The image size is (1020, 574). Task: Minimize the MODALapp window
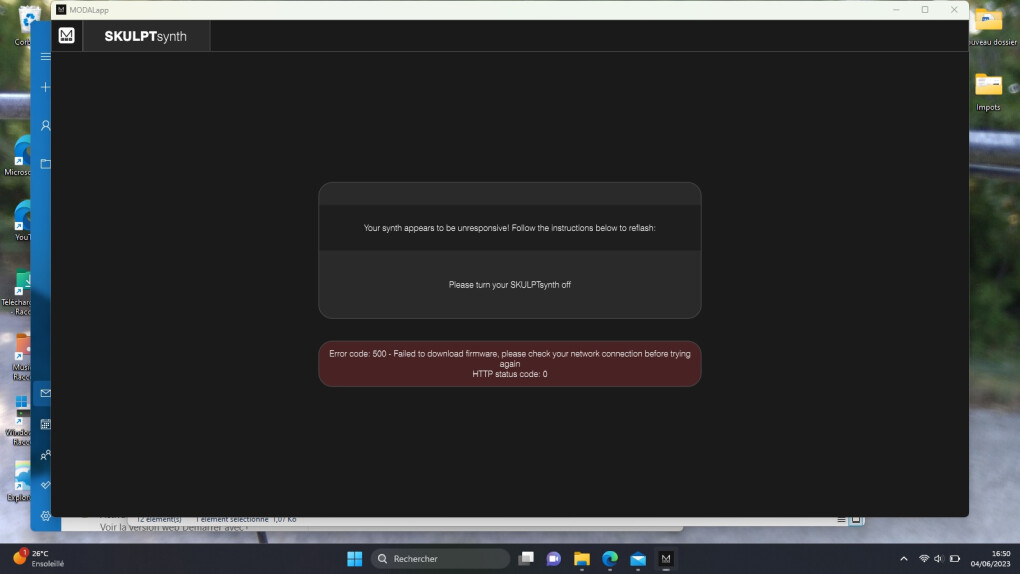896,10
